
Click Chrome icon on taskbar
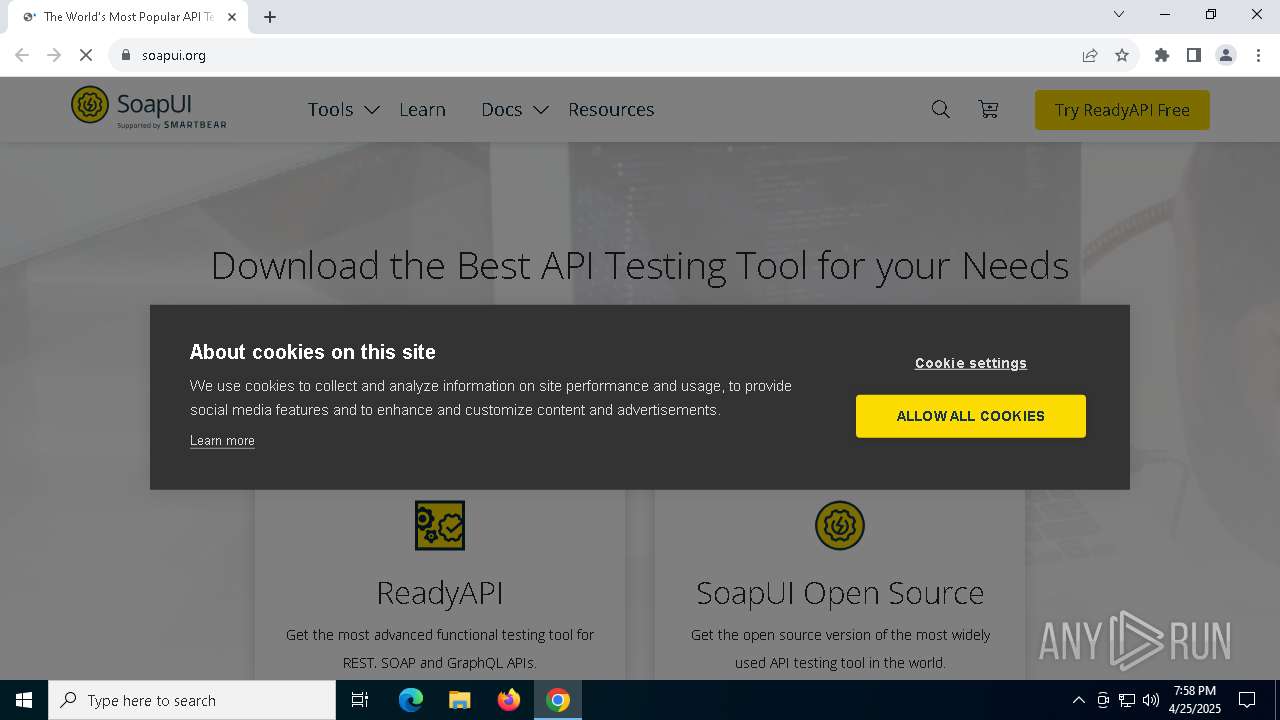[558, 700]
